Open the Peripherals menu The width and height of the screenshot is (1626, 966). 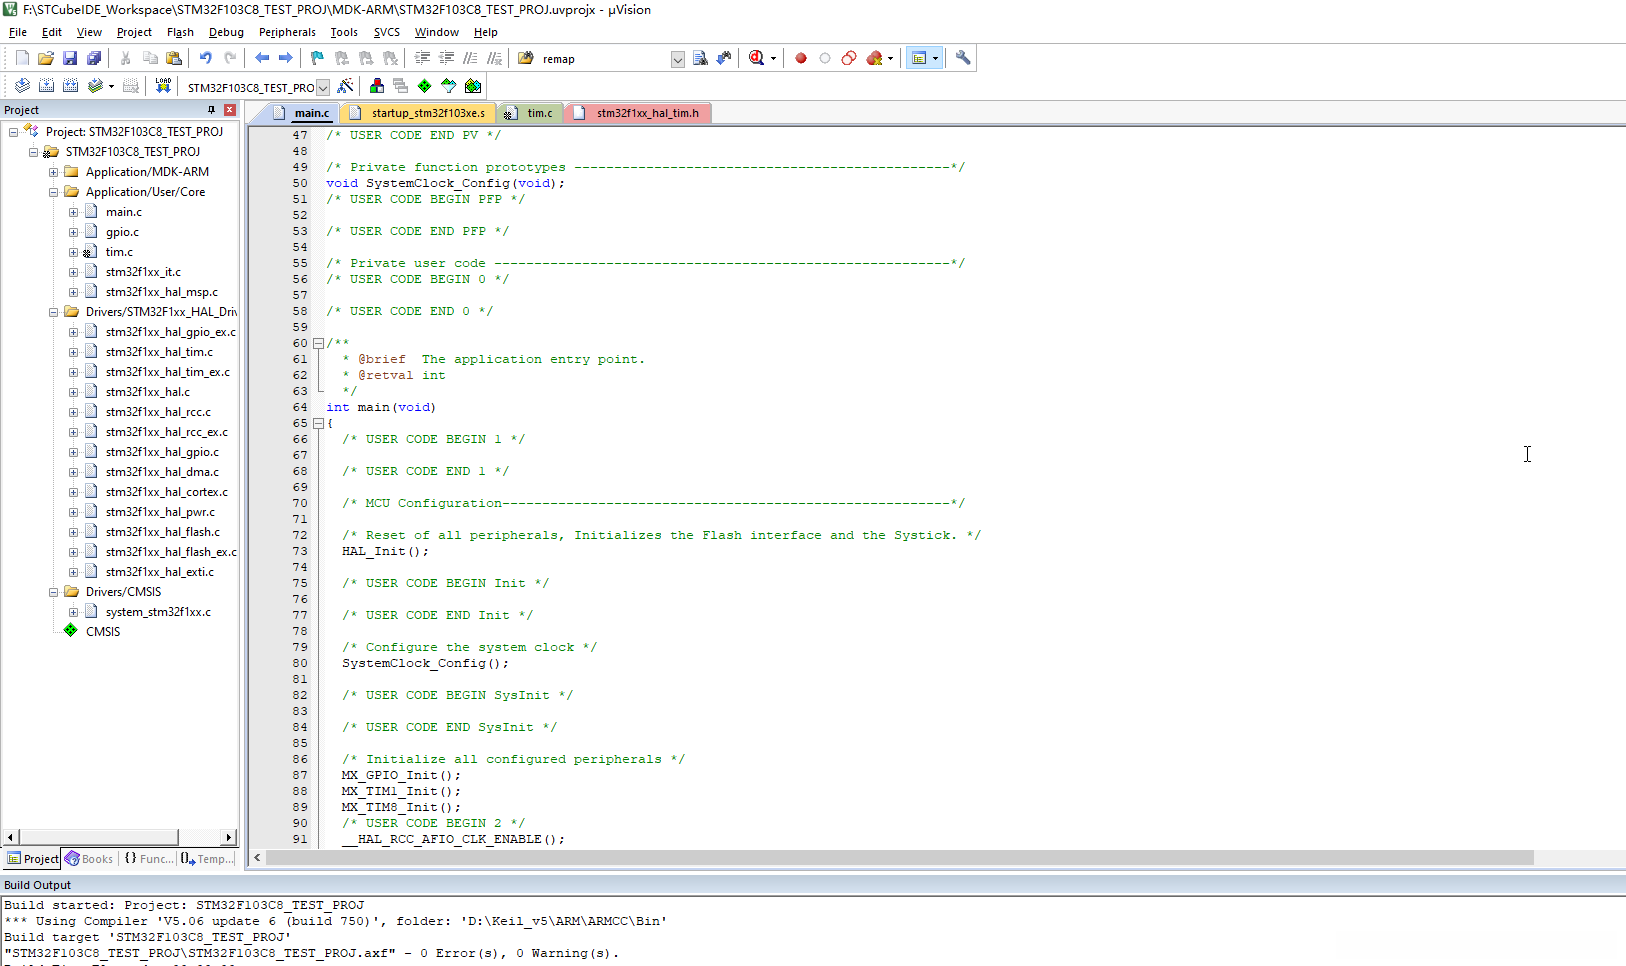(x=287, y=32)
